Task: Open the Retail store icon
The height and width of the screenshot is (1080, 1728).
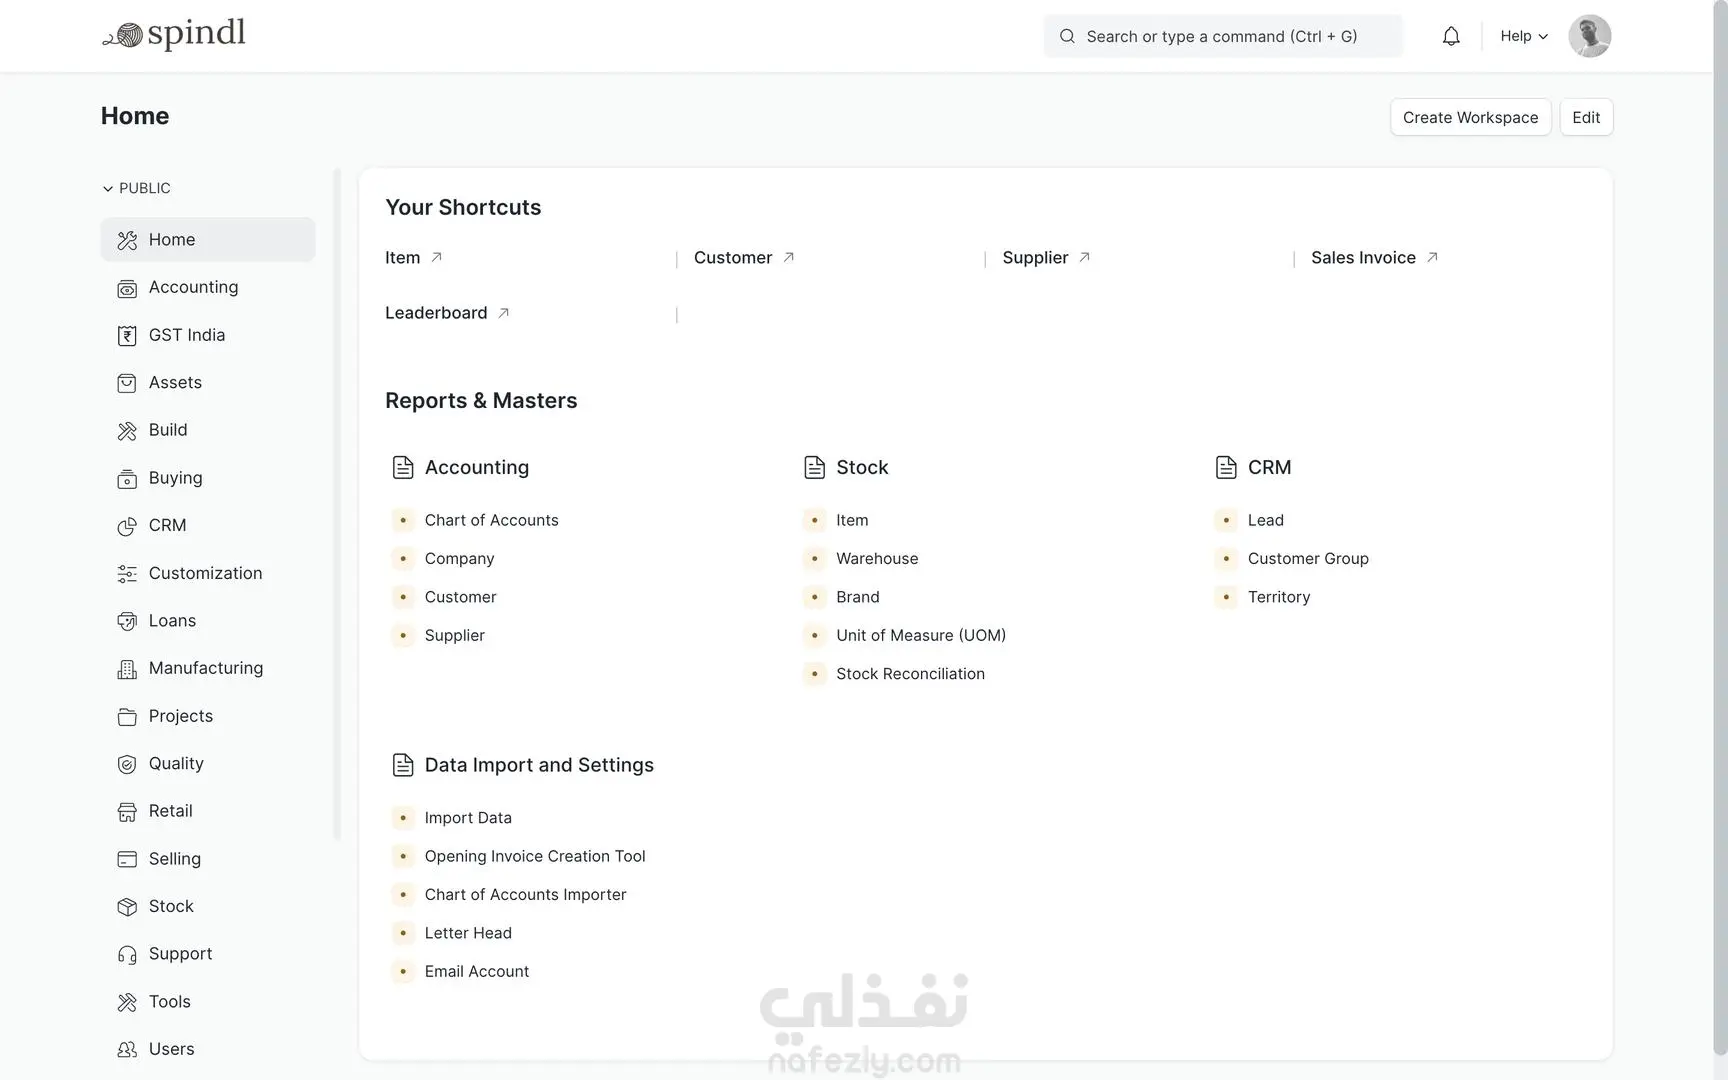Action: pos(127,812)
